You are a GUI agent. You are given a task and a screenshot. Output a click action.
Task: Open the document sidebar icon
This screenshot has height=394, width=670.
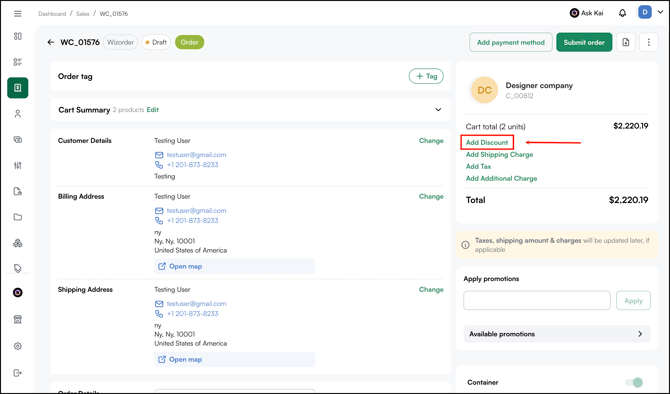pyautogui.click(x=18, y=191)
